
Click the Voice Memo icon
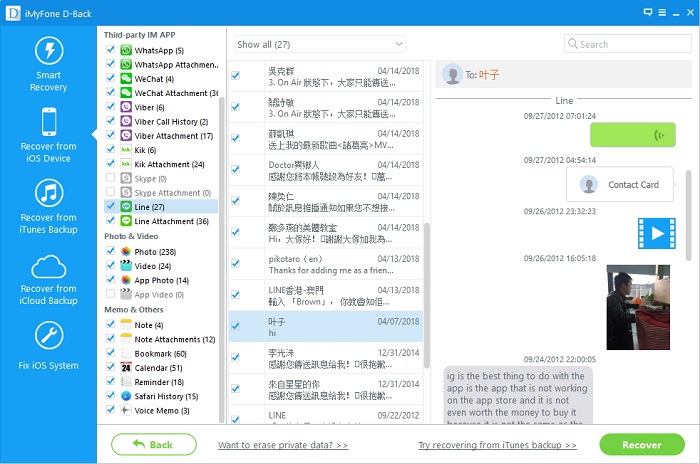[x=126, y=410]
